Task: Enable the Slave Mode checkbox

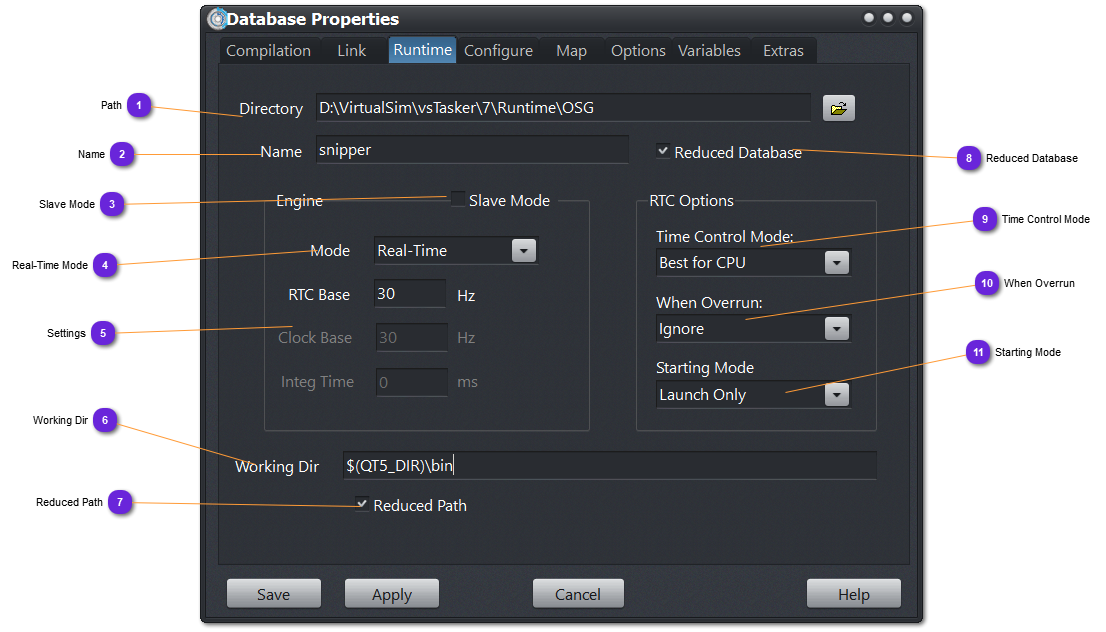Action: (x=458, y=200)
